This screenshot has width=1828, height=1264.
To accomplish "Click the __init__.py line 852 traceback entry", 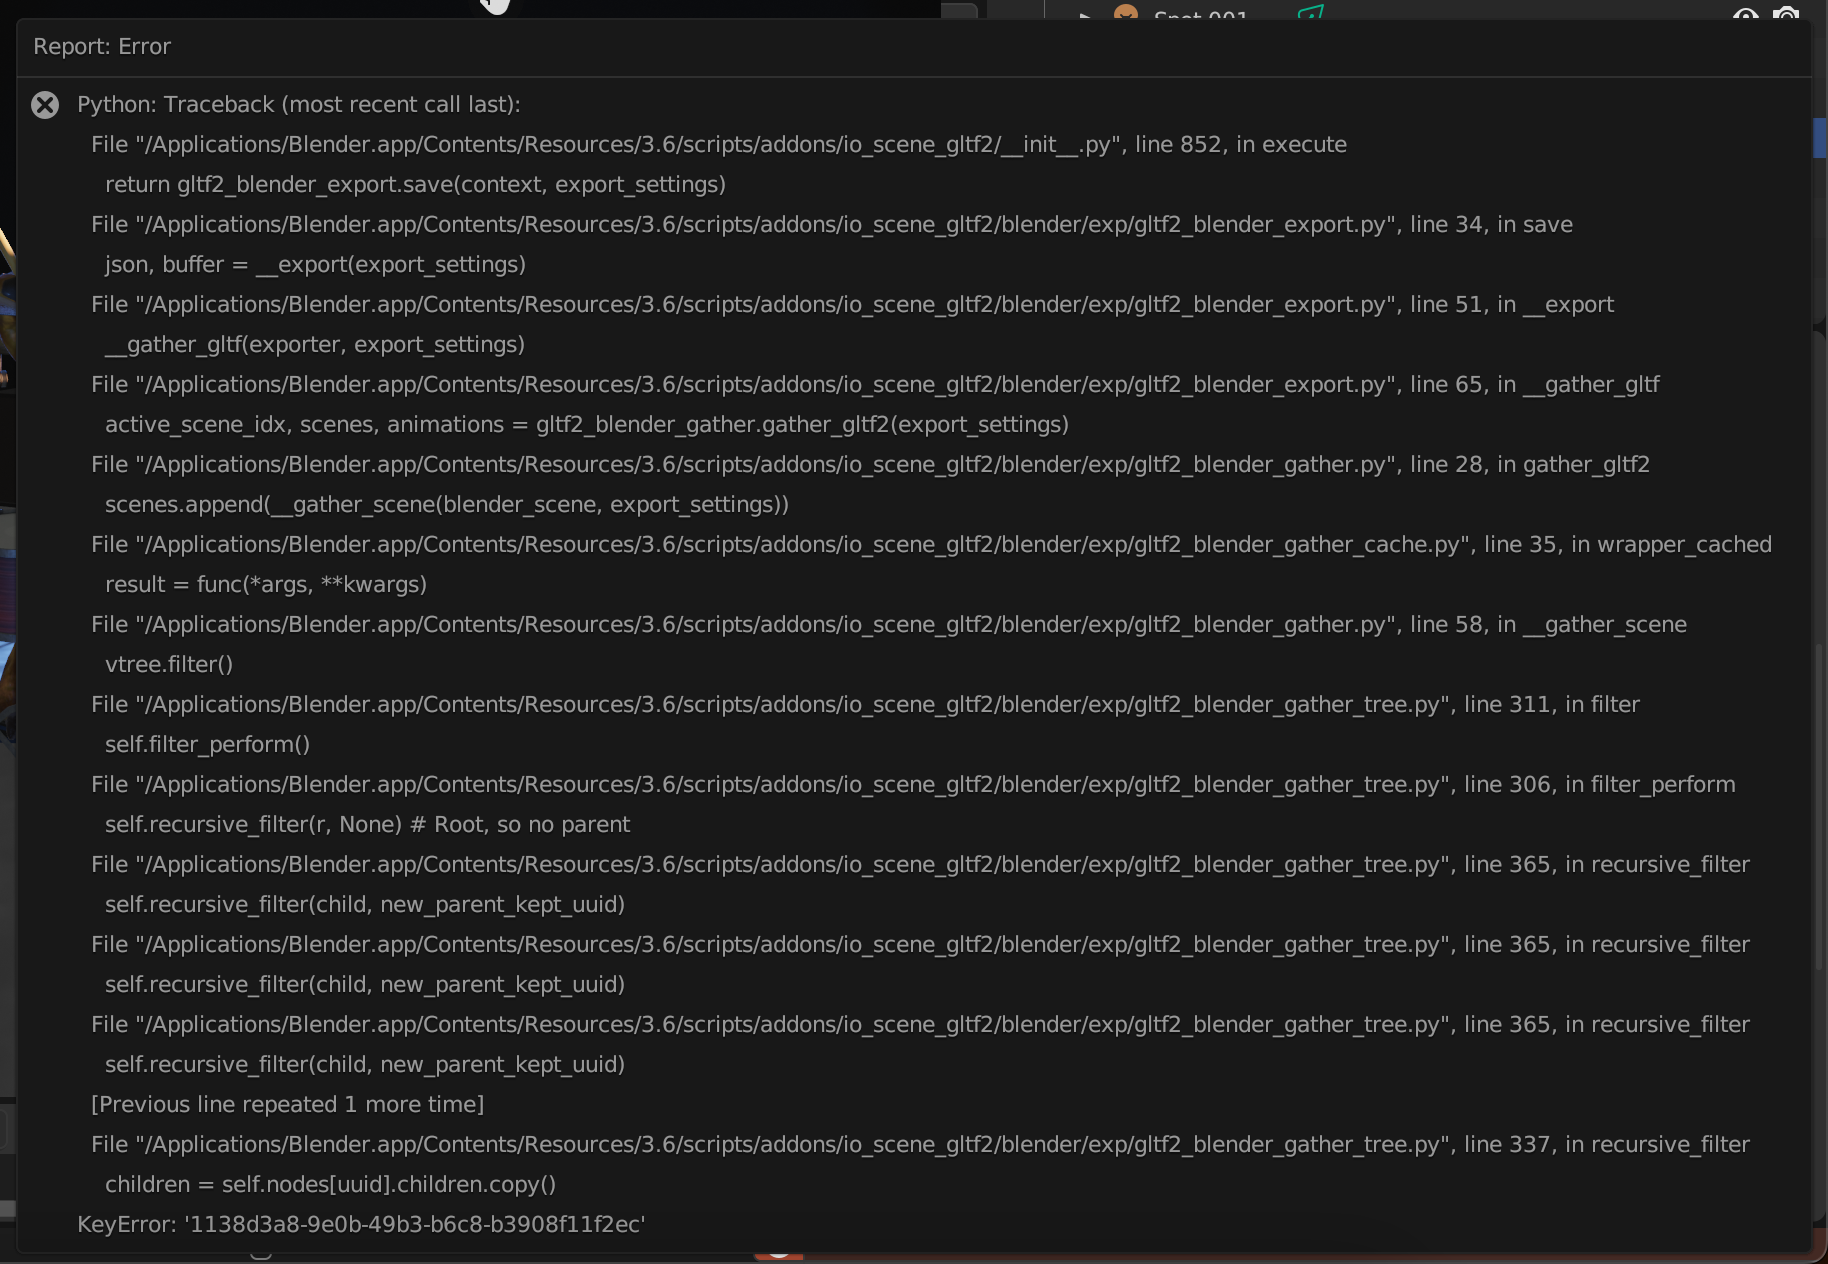I will coord(717,144).
